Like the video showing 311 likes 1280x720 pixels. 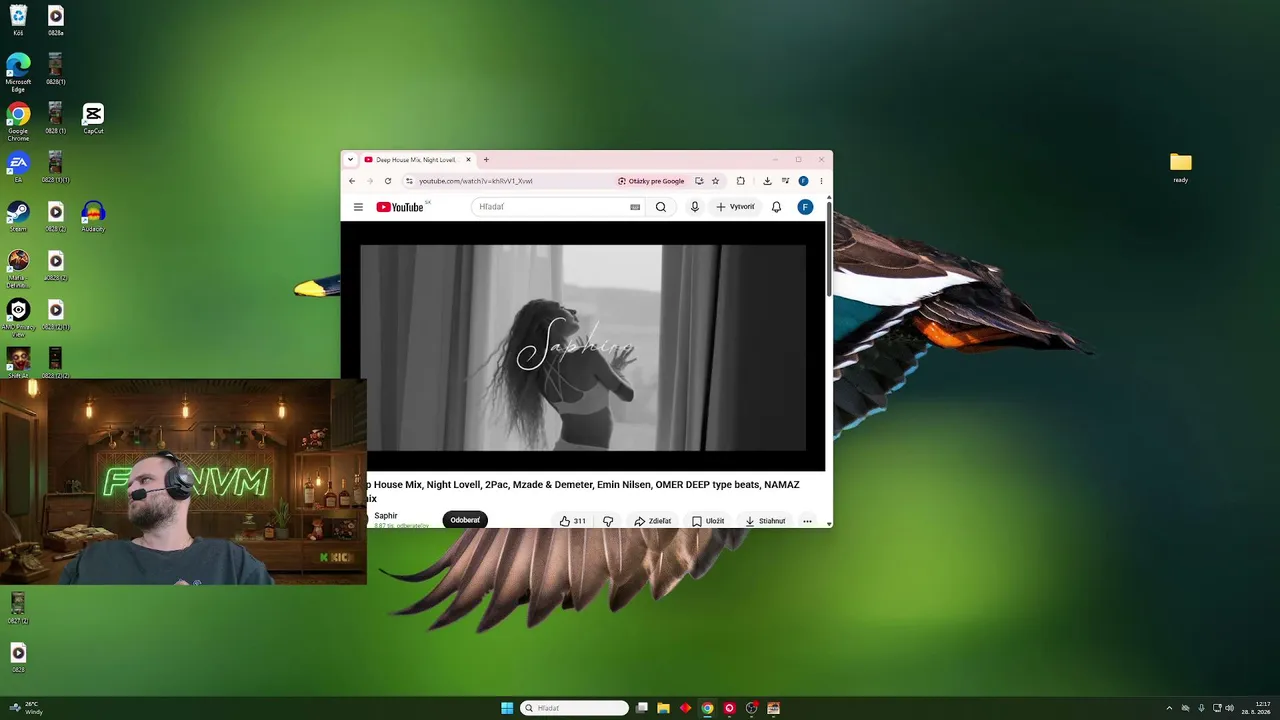[x=572, y=521]
